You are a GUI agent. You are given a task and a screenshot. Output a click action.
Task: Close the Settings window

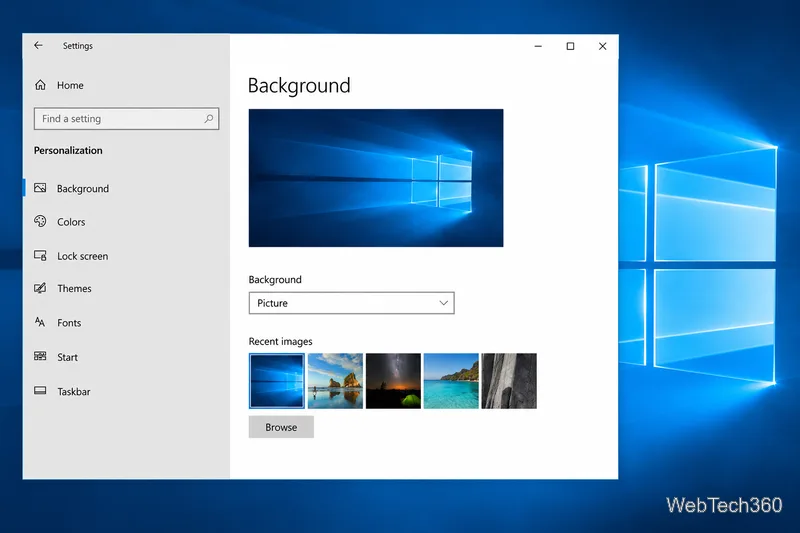point(603,46)
